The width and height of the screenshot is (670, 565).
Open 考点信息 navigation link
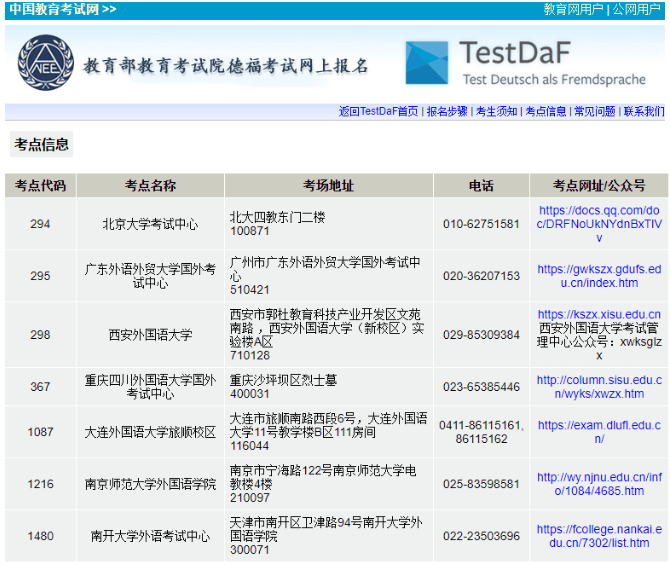pos(546,112)
